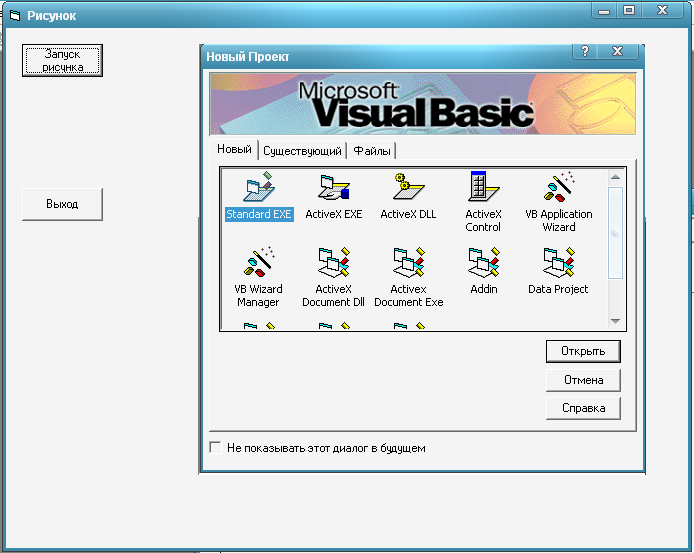The width and height of the screenshot is (694, 553).
Task: Select the ActiveX Control project icon
Action: [483, 187]
